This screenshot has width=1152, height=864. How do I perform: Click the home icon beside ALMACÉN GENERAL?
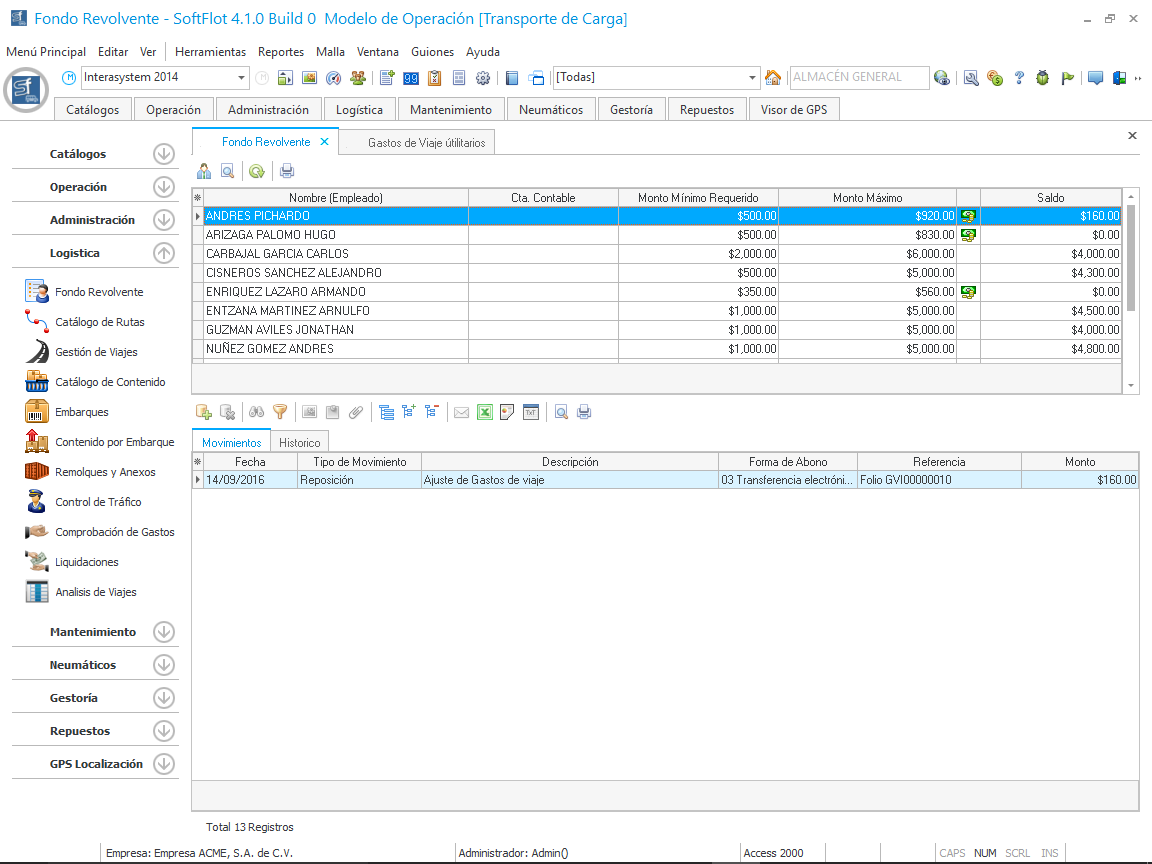773,78
